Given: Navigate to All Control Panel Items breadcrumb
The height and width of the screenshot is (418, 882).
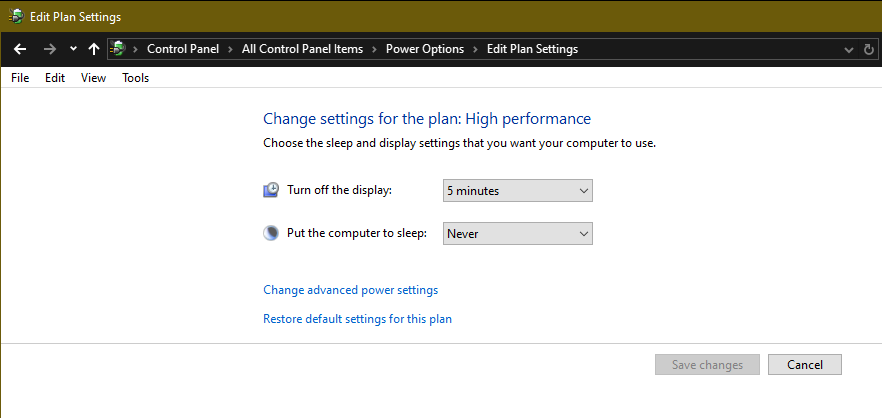Looking at the screenshot, I should click(x=303, y=49).
